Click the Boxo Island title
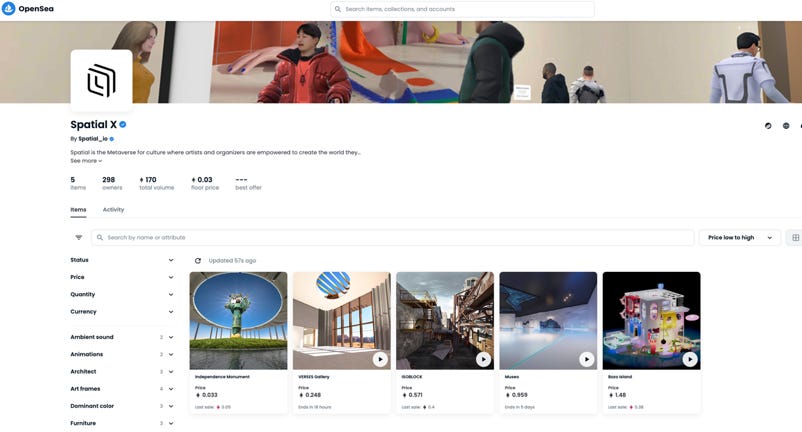The height and width of the screenshot is (432, 802). pyautogui.click(x=620, y=377)
